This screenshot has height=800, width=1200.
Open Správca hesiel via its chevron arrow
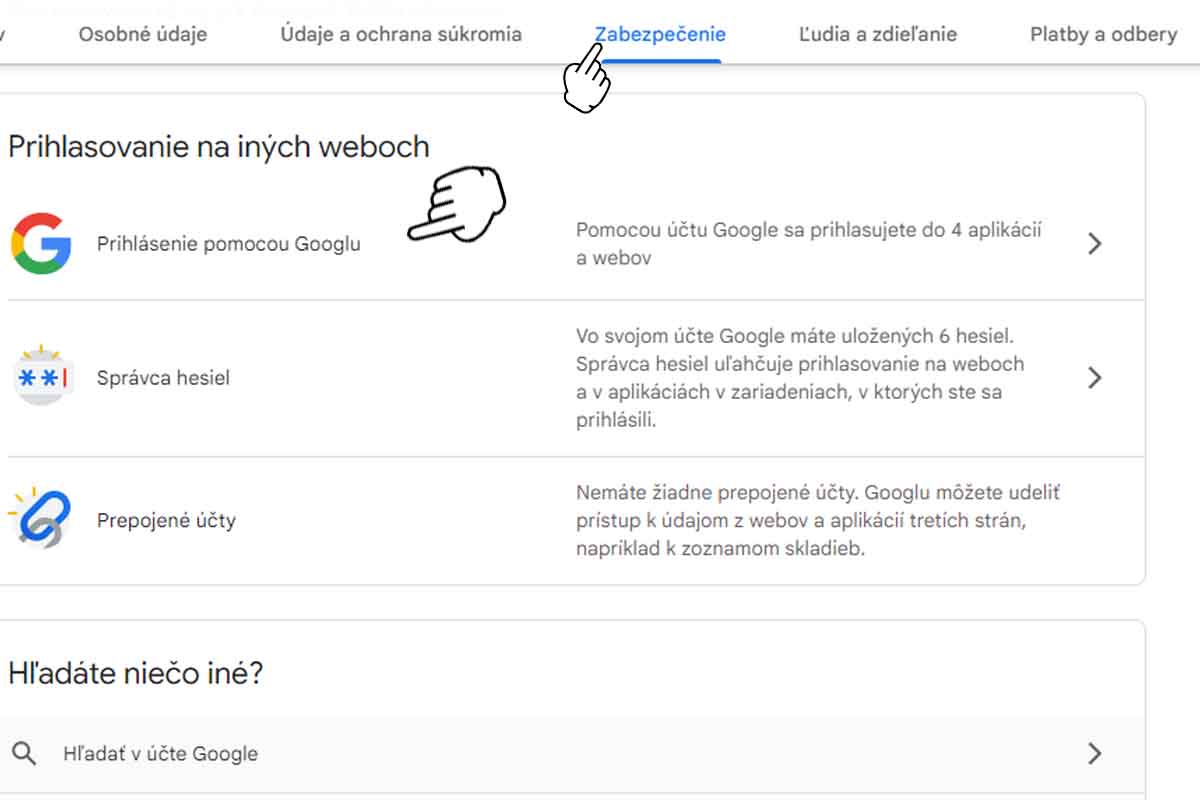tap(1095, 377)
